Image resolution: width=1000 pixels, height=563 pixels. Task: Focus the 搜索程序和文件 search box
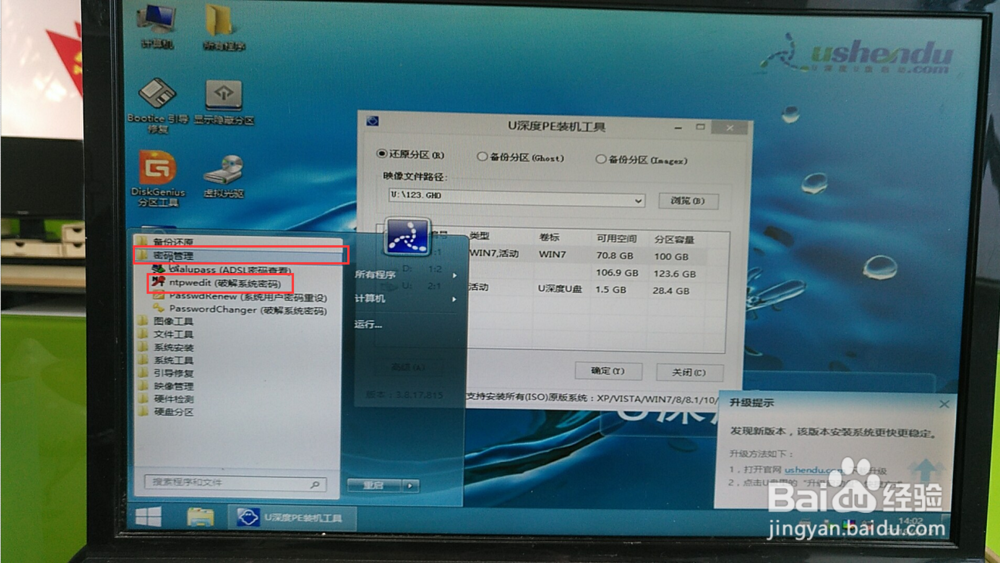pos(235,484)
